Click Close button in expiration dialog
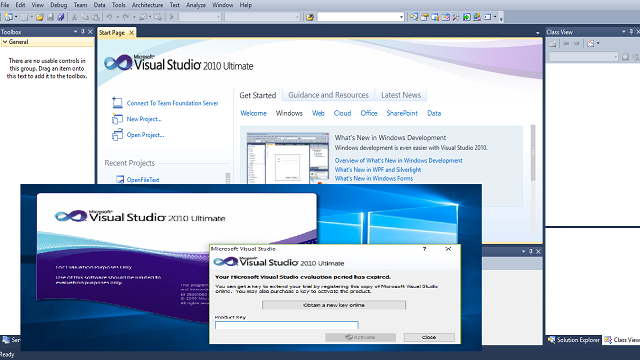This screenshot has width=640, height=360. [x=429, y=337]
